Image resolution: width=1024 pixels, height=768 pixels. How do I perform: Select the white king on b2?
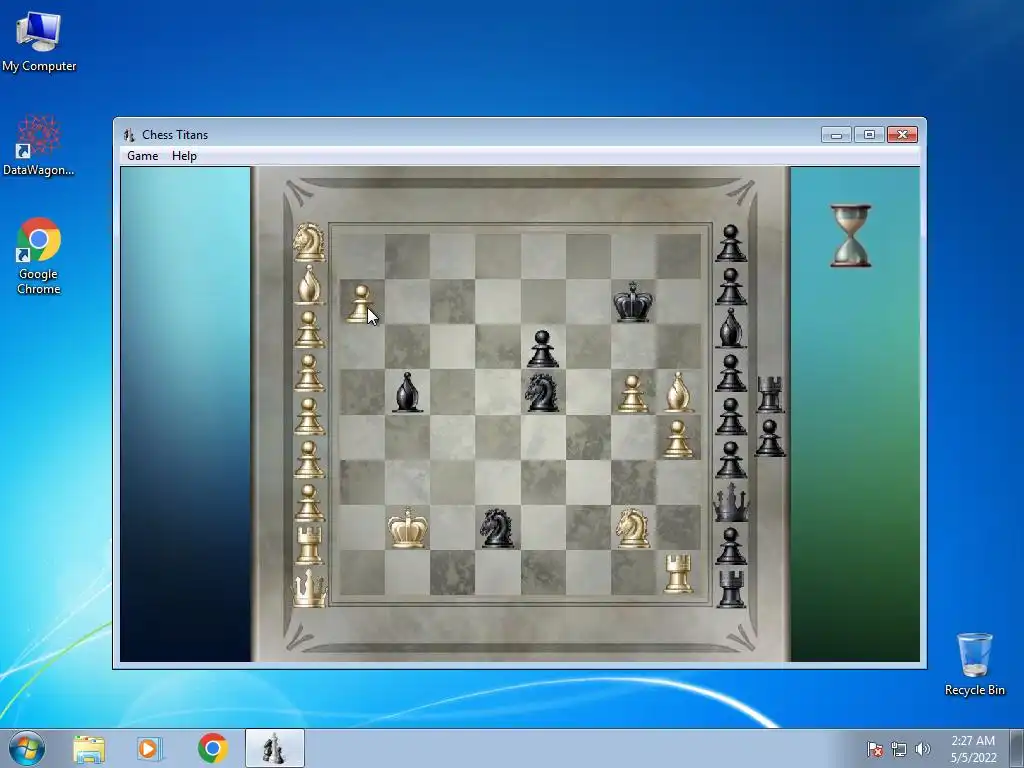click(x=408, y=528)
